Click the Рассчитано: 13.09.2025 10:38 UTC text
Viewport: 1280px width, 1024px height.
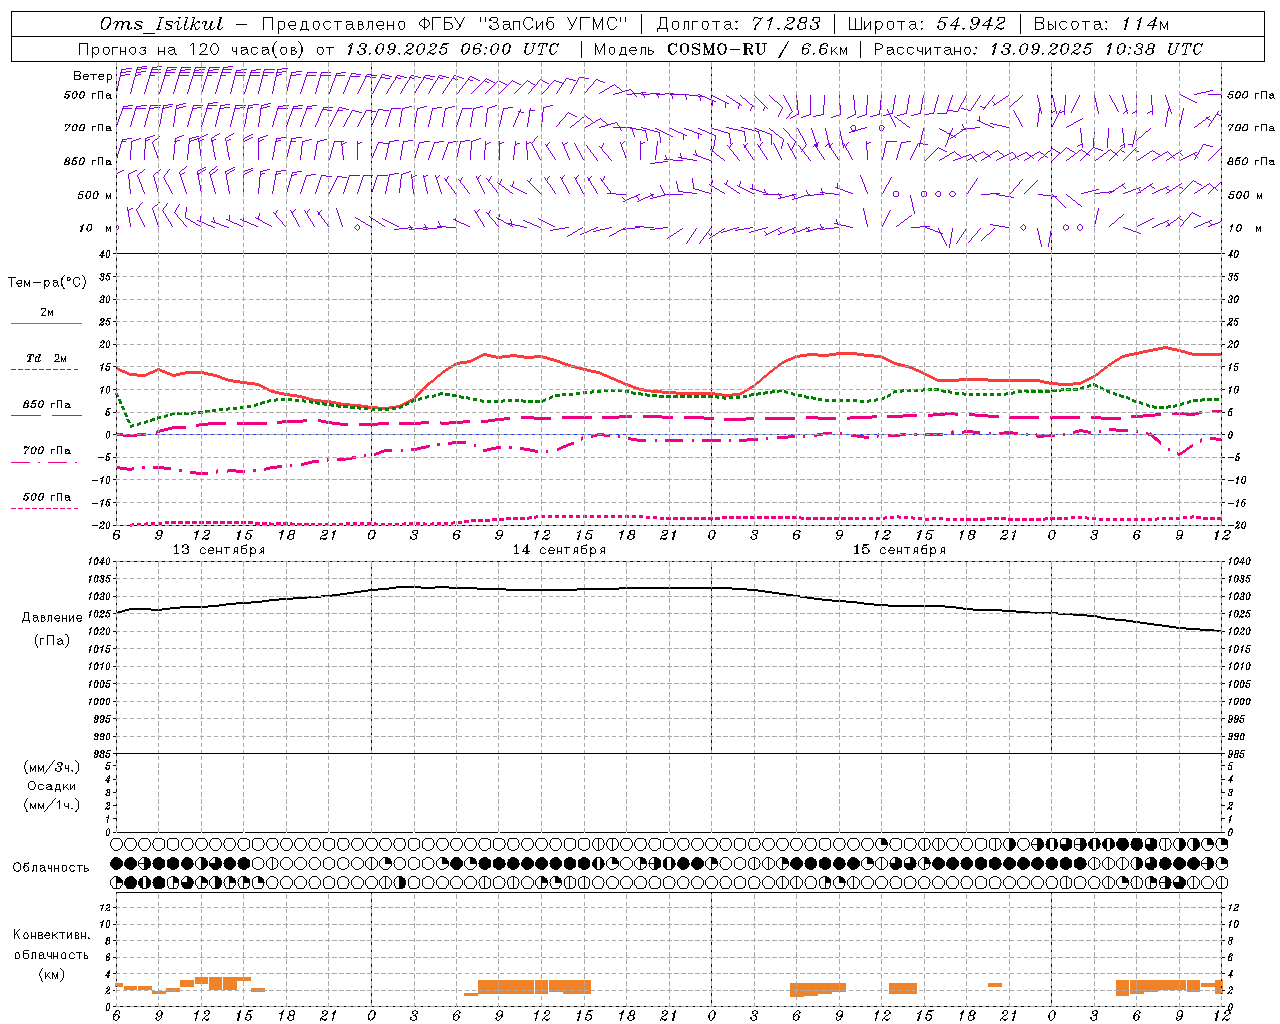[1038, 49]
